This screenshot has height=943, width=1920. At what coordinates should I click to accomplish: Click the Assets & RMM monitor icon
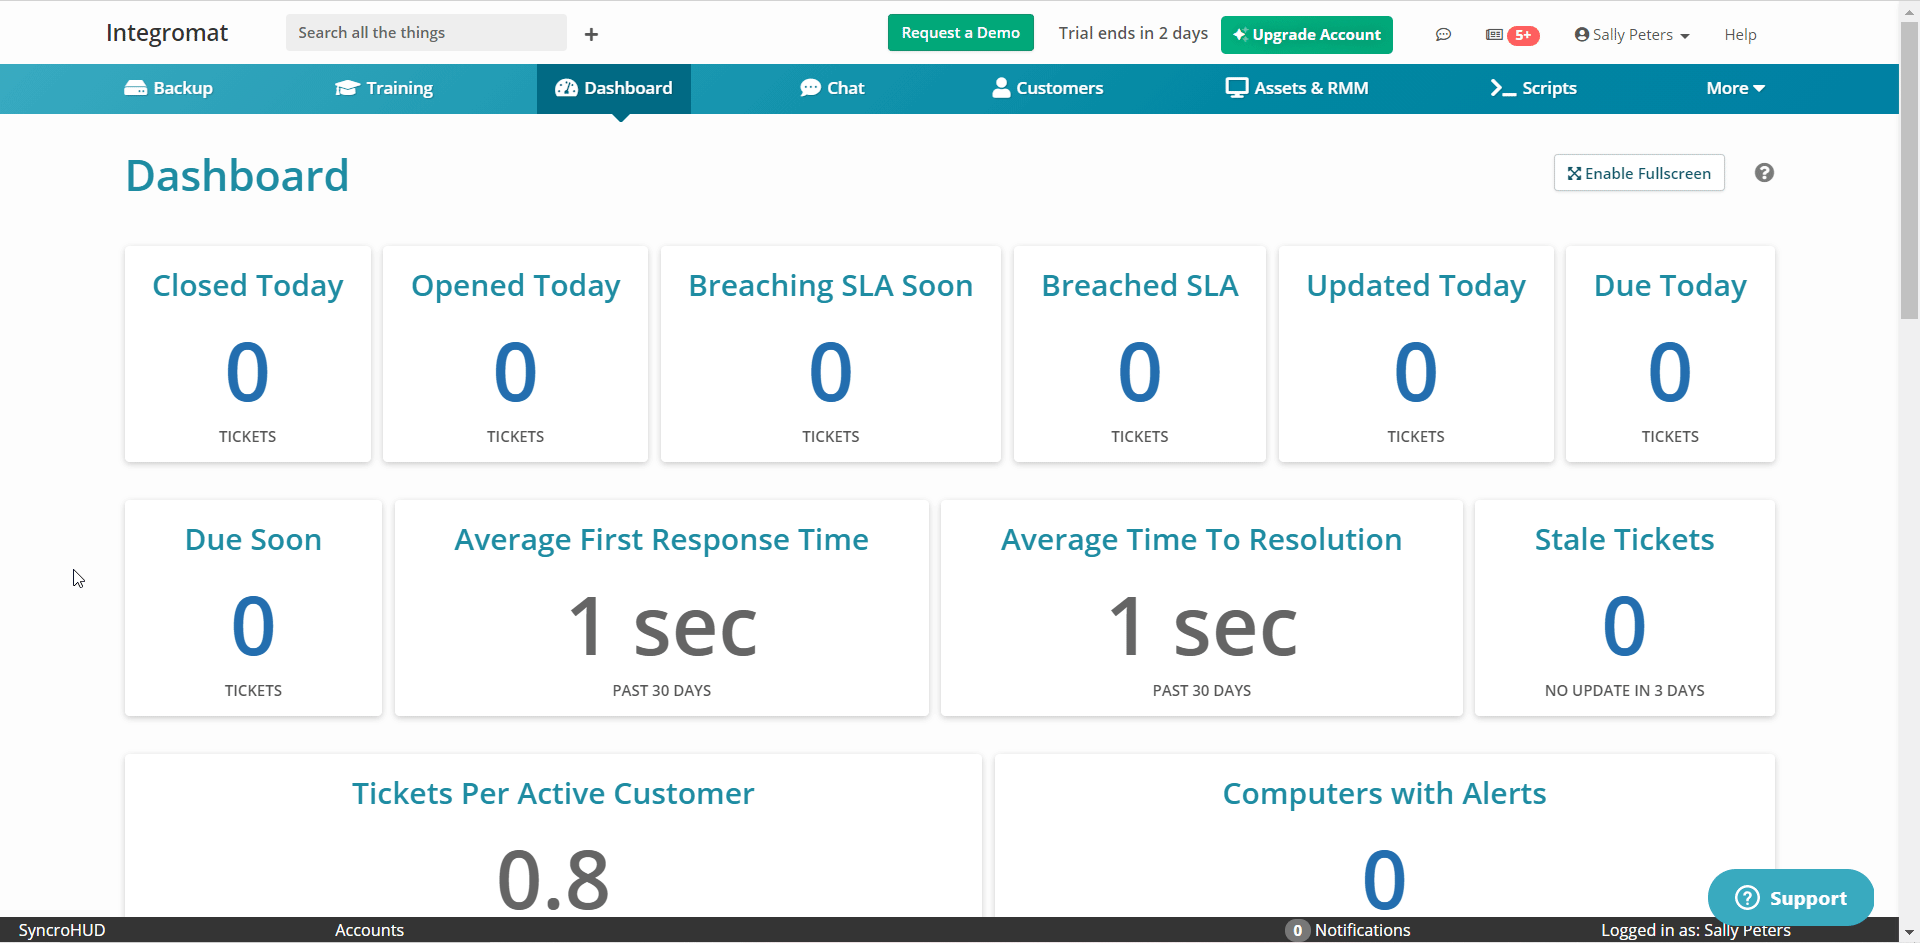(x=1237, y=88)
